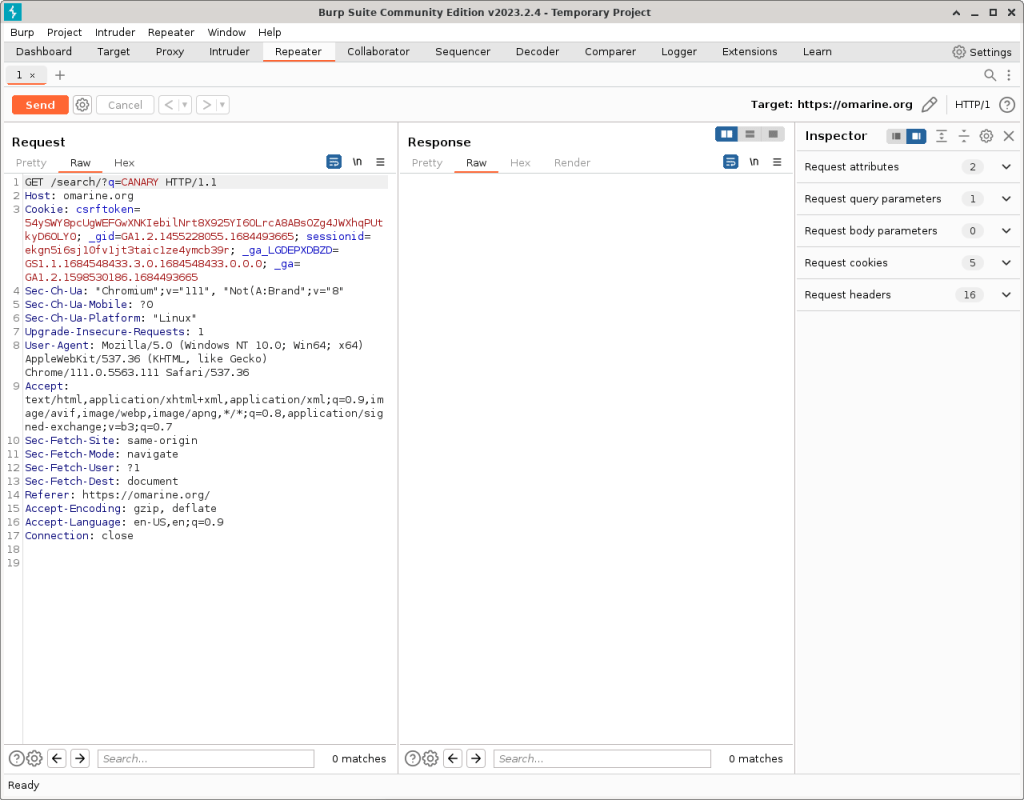Click the Response search input field

pos(602,759)
